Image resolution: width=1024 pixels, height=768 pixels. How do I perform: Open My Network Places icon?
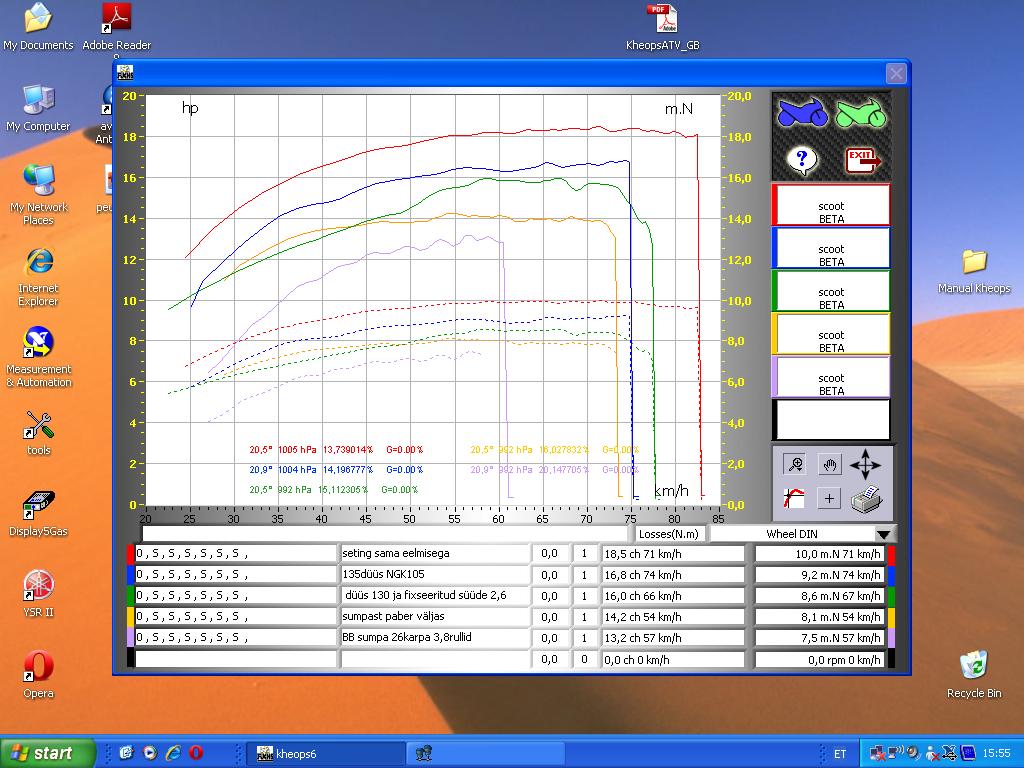pyautogui.click(x=38, y=195)
